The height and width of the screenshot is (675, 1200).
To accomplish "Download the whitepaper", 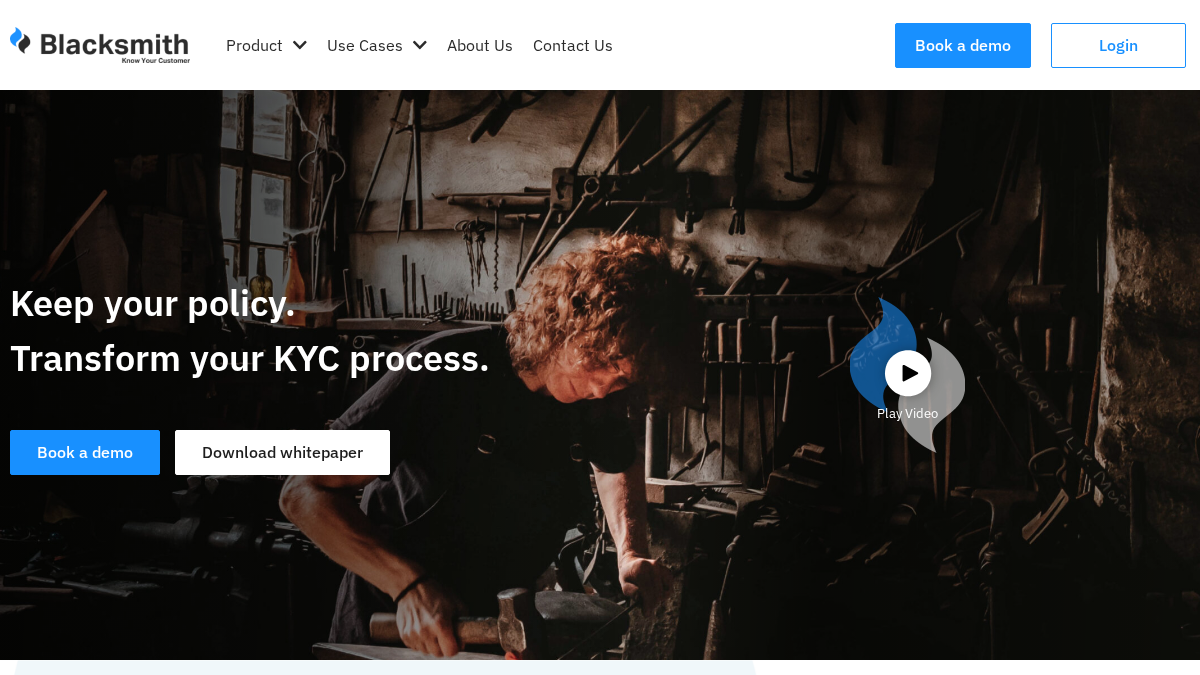I will click(282, 452).
